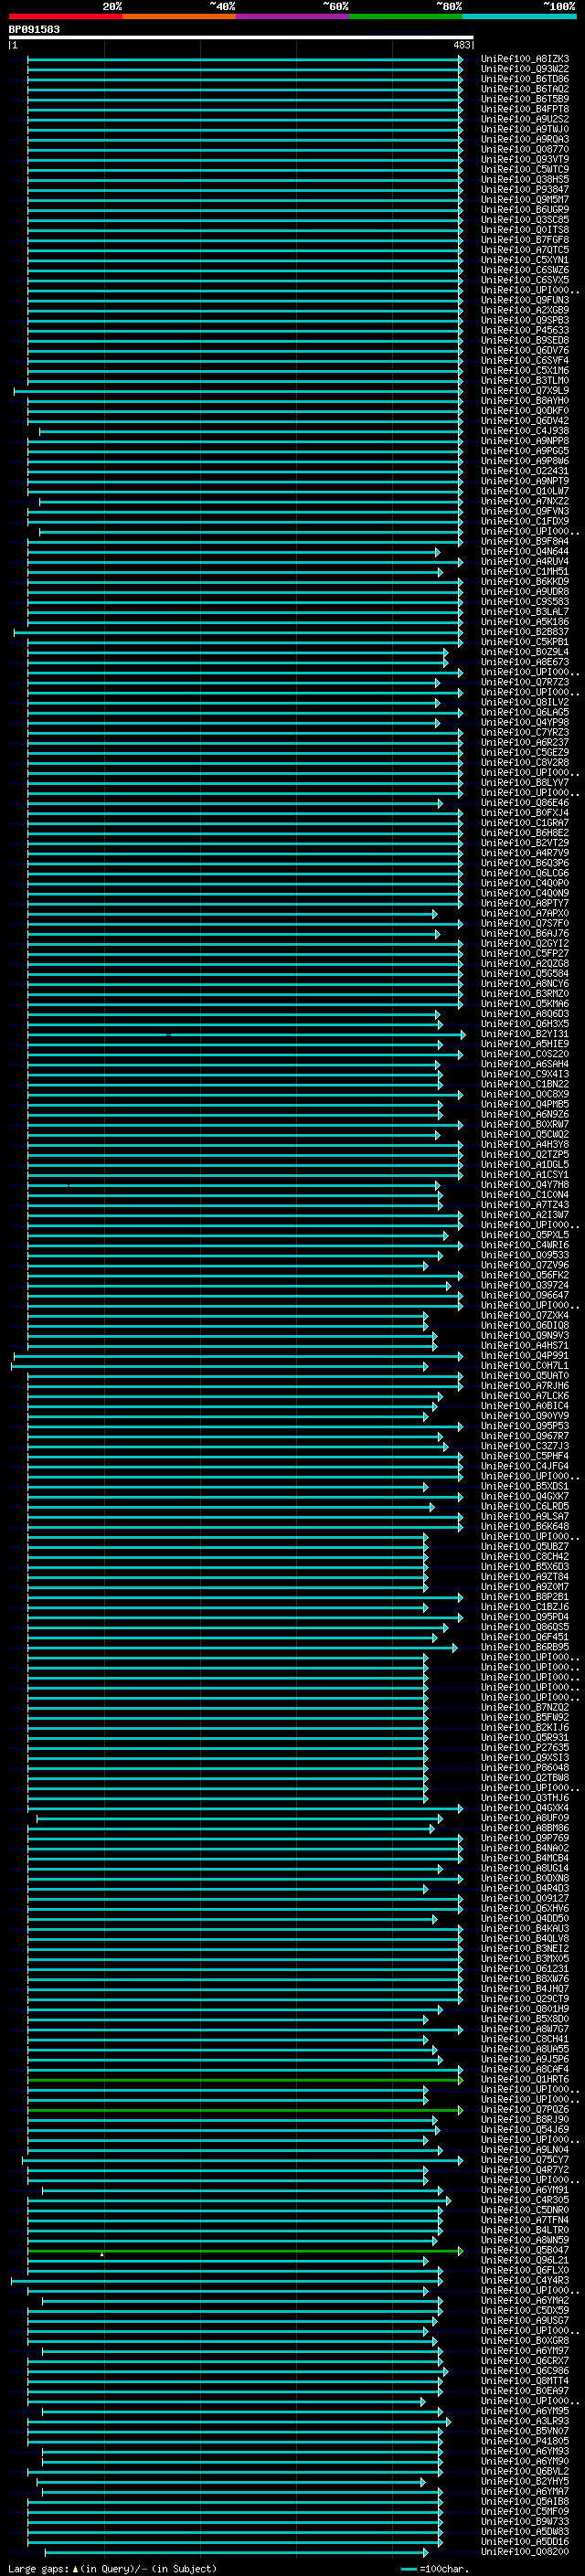The height and width of the screenshot is (2576, 585).
Task: Select hit UniRef100_C5X1M6
Action: 525,371
